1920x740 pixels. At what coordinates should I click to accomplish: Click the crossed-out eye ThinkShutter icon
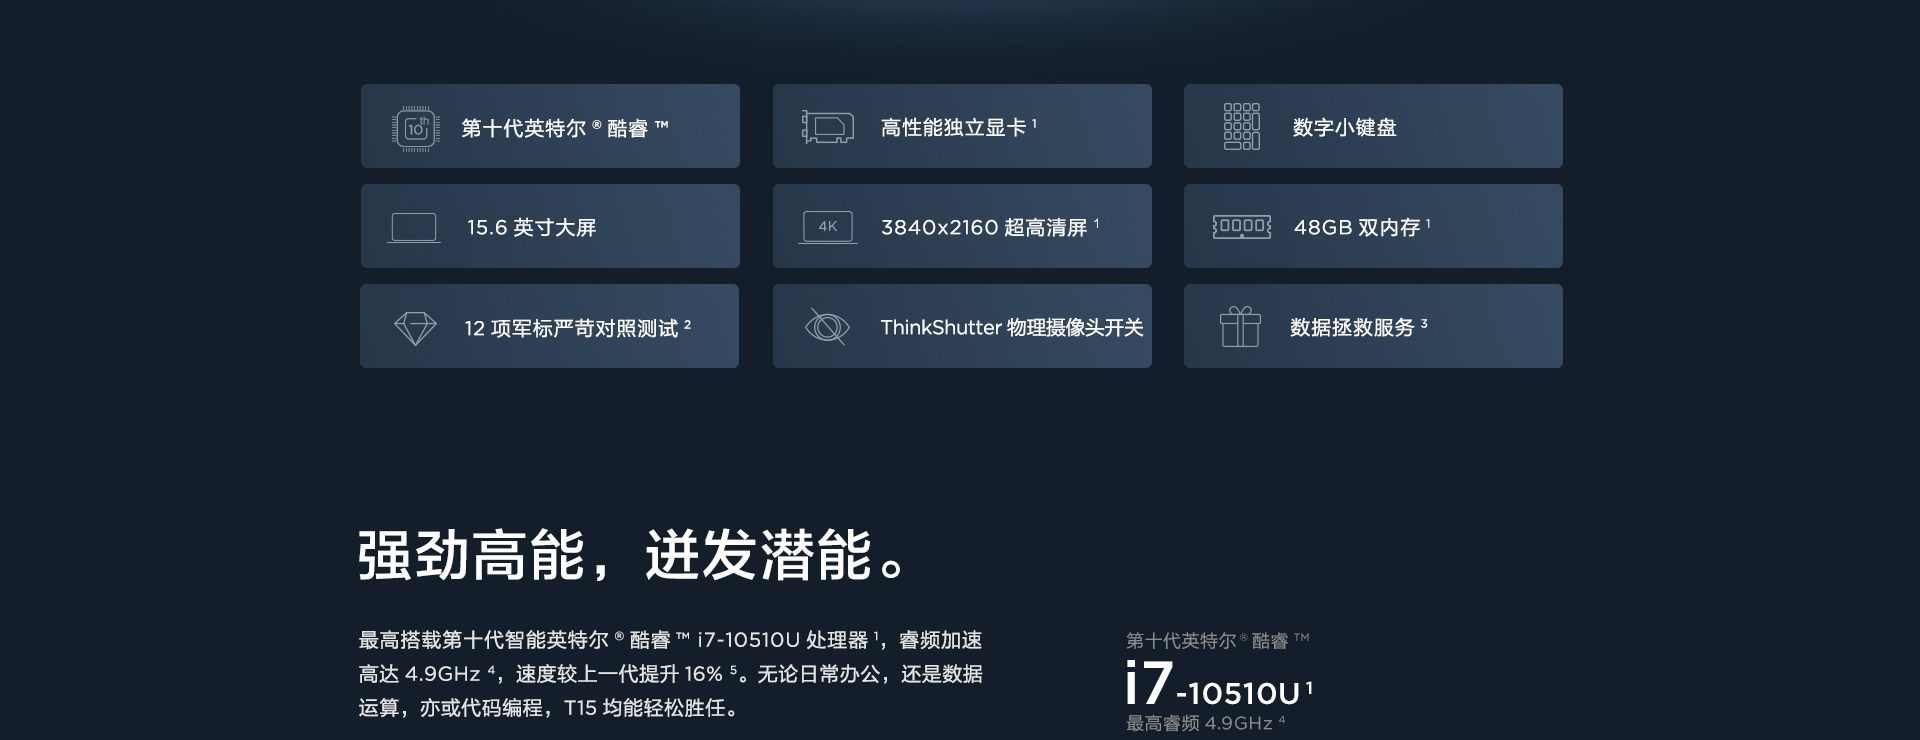[827, 327]
